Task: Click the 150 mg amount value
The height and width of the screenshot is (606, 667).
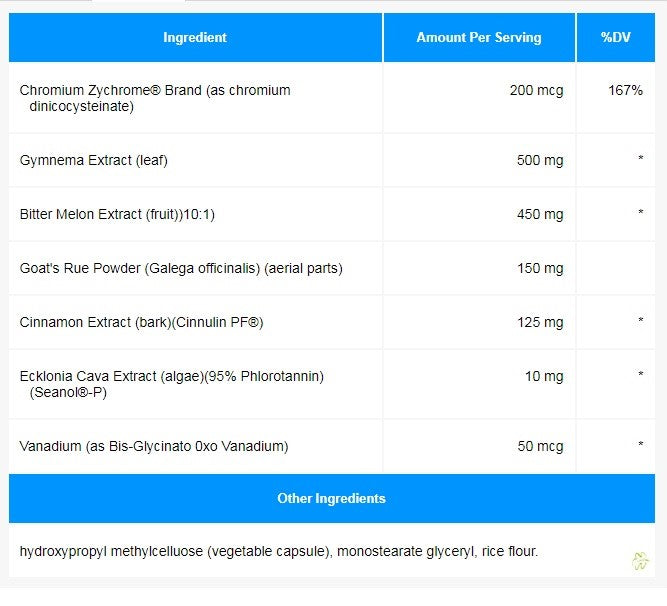Action: (540, 268)
